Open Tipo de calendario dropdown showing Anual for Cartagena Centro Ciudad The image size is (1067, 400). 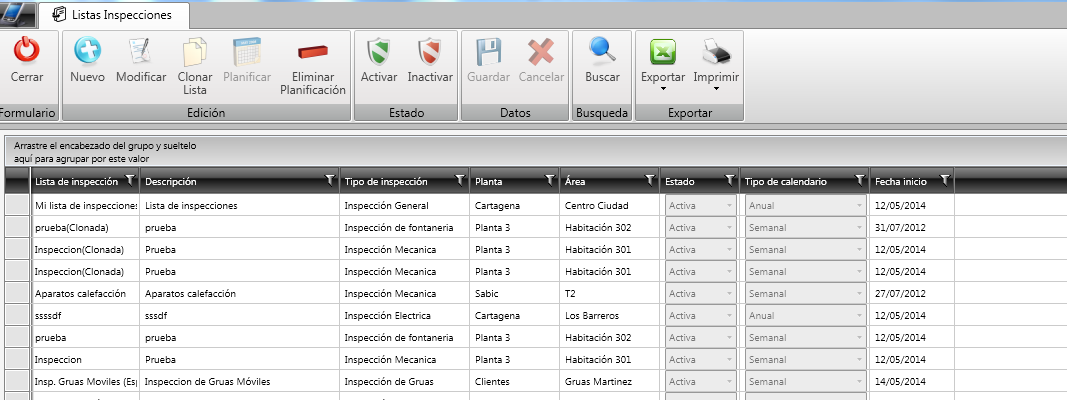tap(806, 205)
